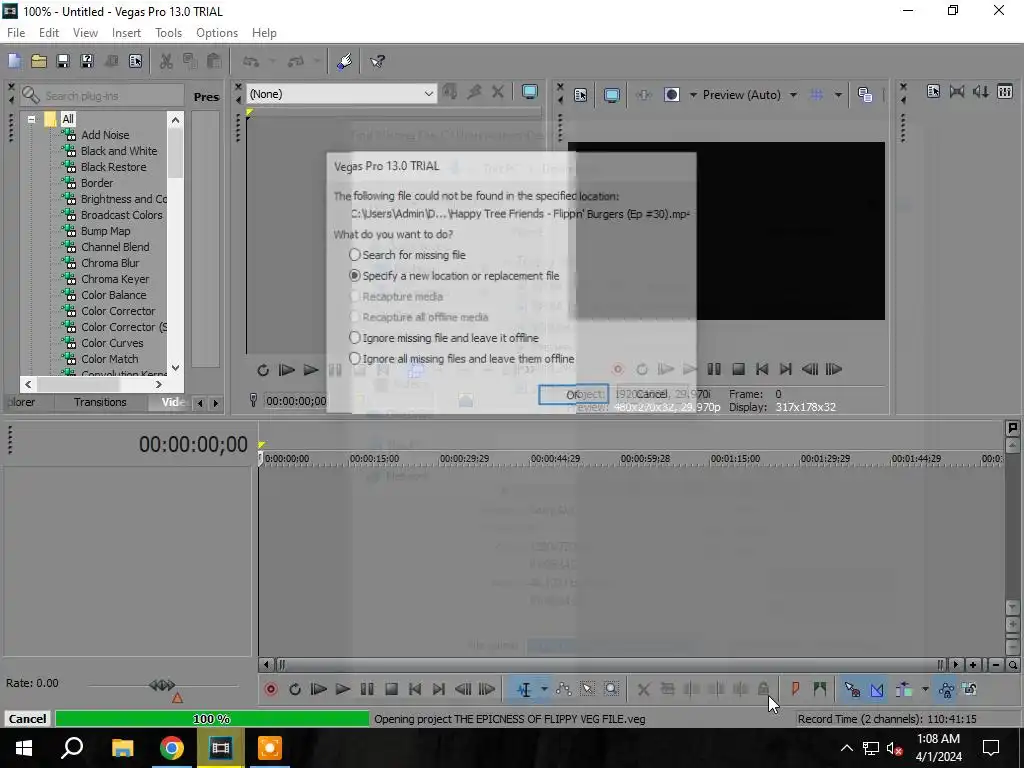Activate the What's This help pointer

click(377, 61)
